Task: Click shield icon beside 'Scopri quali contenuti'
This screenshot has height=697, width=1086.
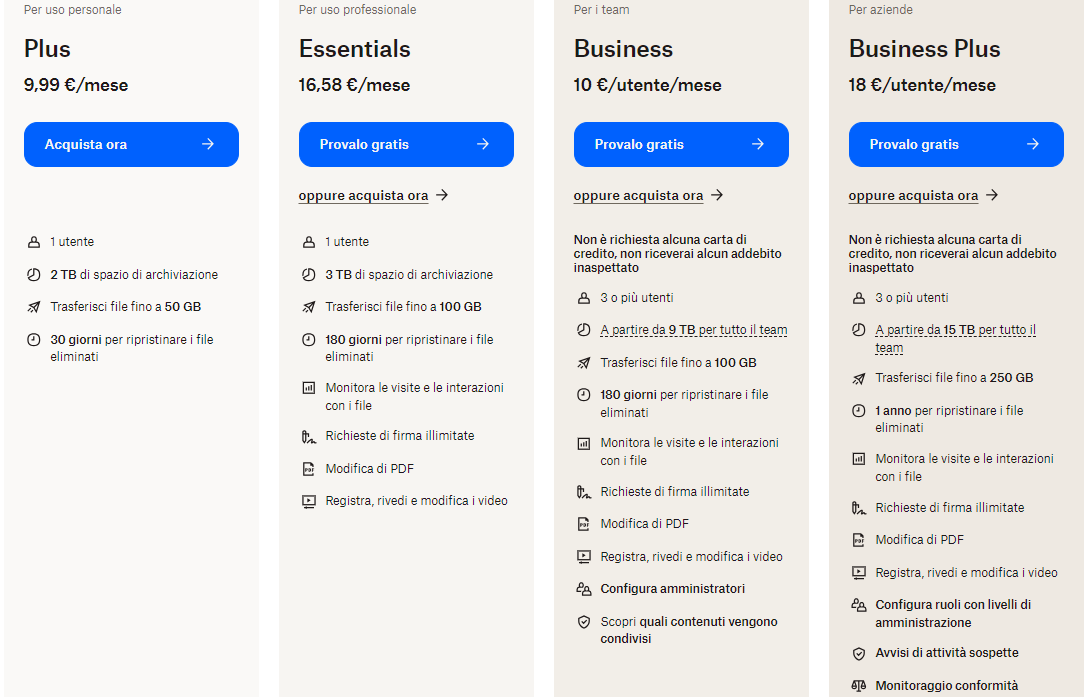Action: point(584,621)
